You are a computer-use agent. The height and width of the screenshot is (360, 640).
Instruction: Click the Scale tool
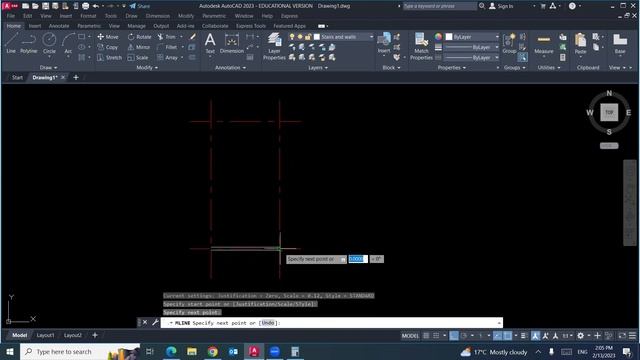(x=138, y=58)
